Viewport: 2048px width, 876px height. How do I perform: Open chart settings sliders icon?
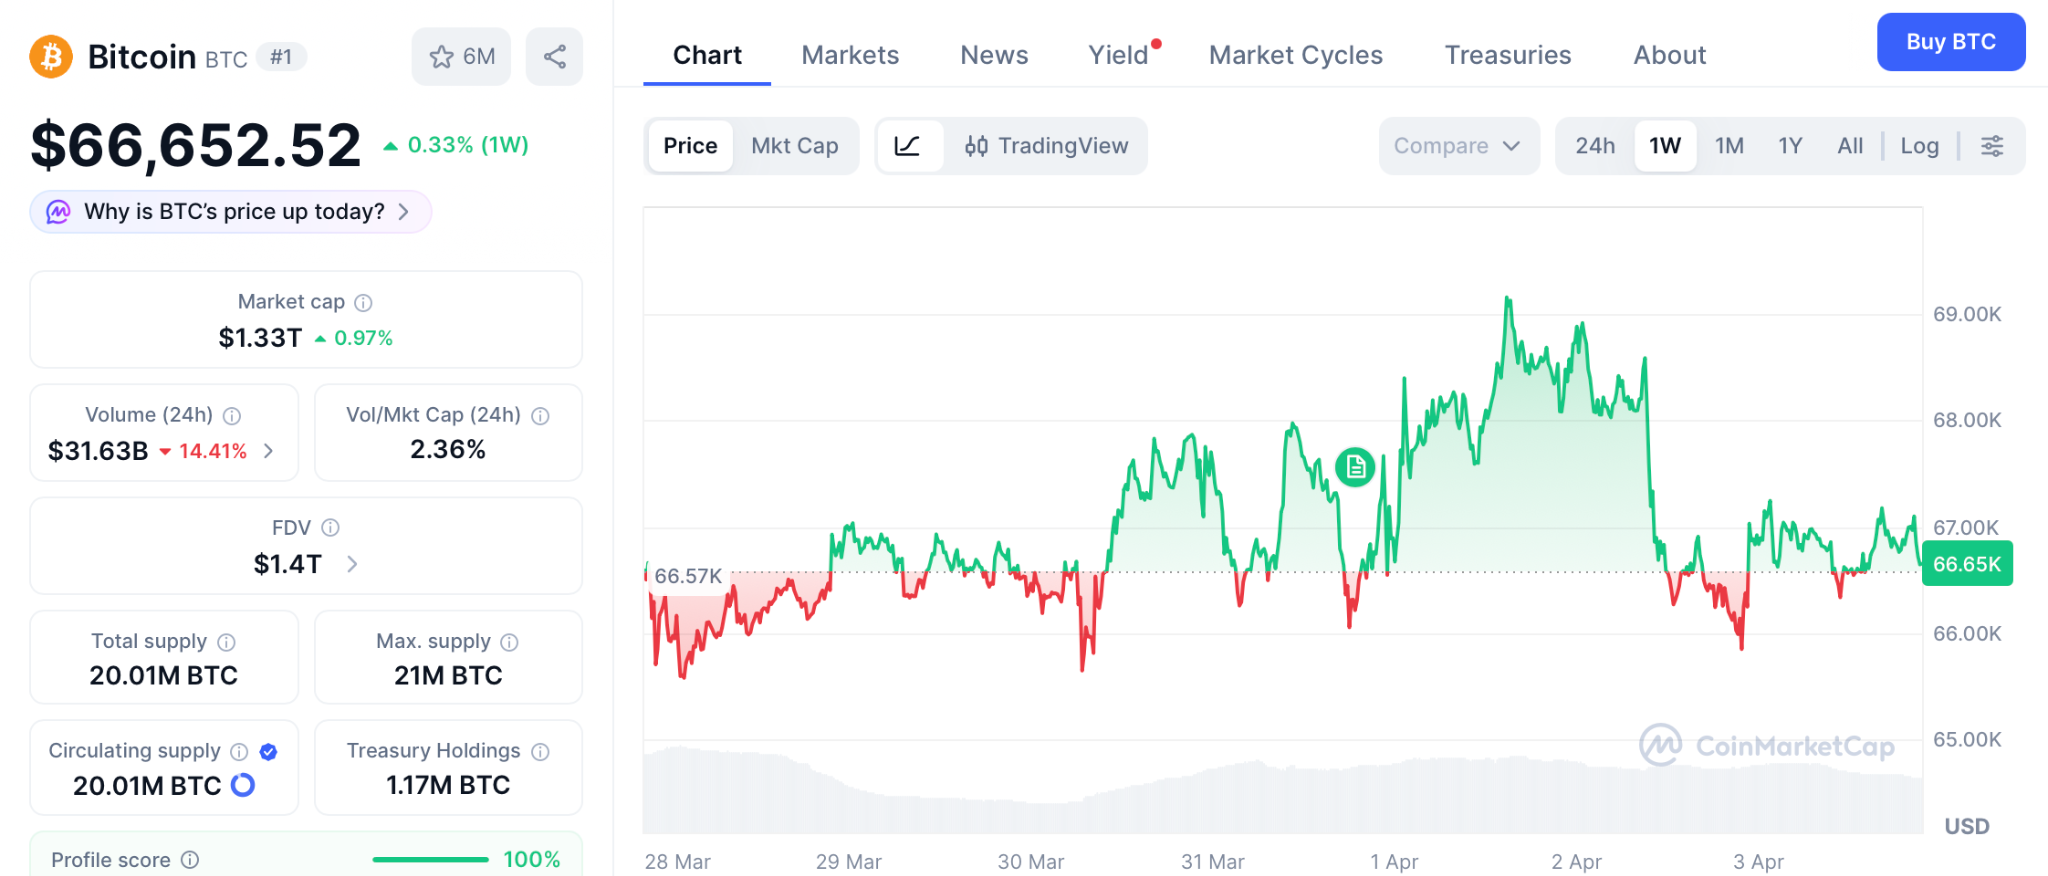pos(1992,146)
